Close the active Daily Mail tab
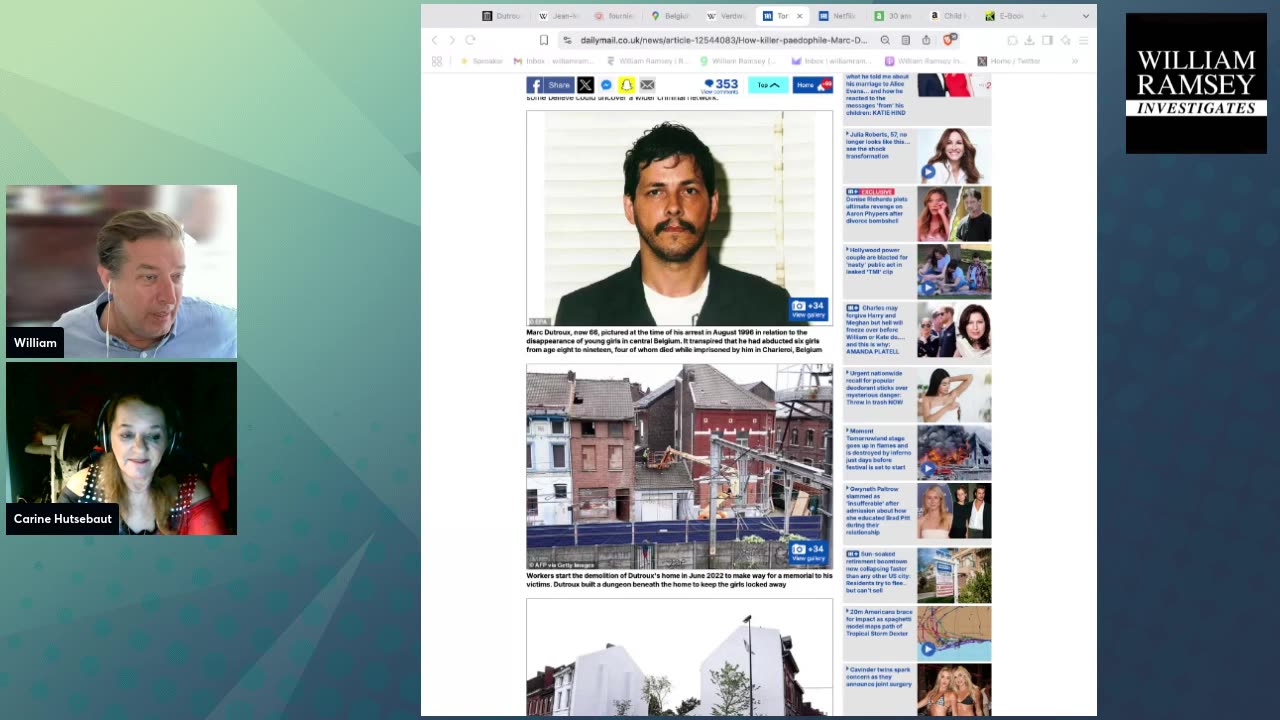 pos(799,16)
